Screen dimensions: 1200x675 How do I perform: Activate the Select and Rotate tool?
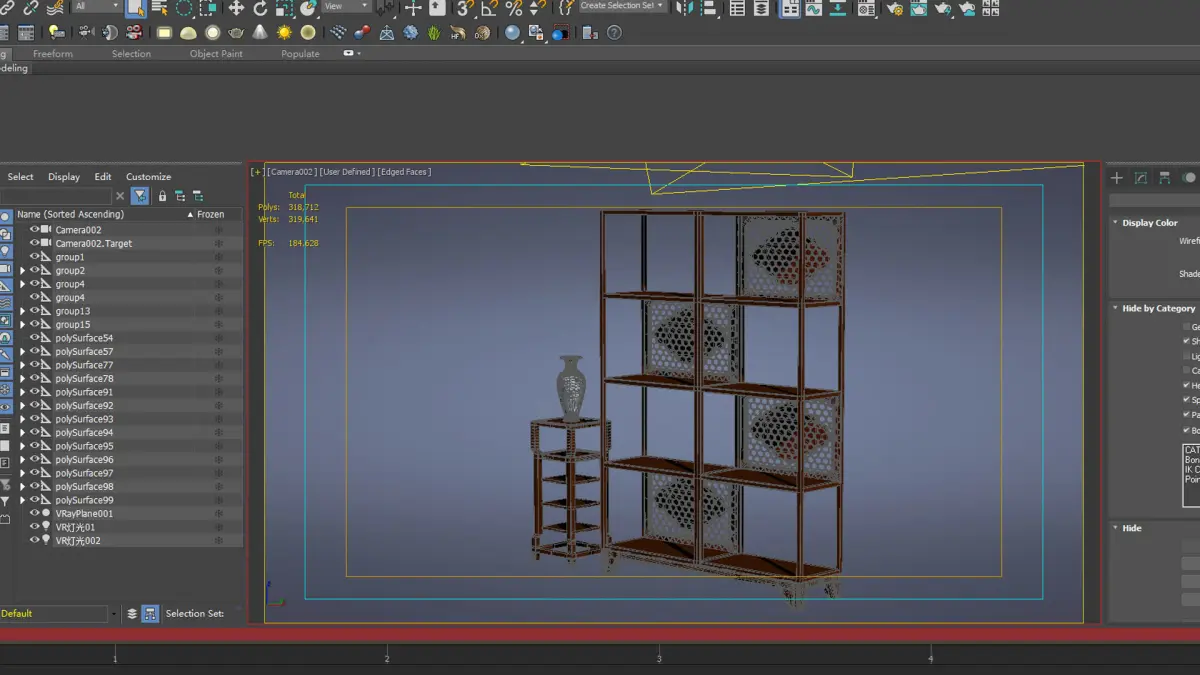coord(260,8)
